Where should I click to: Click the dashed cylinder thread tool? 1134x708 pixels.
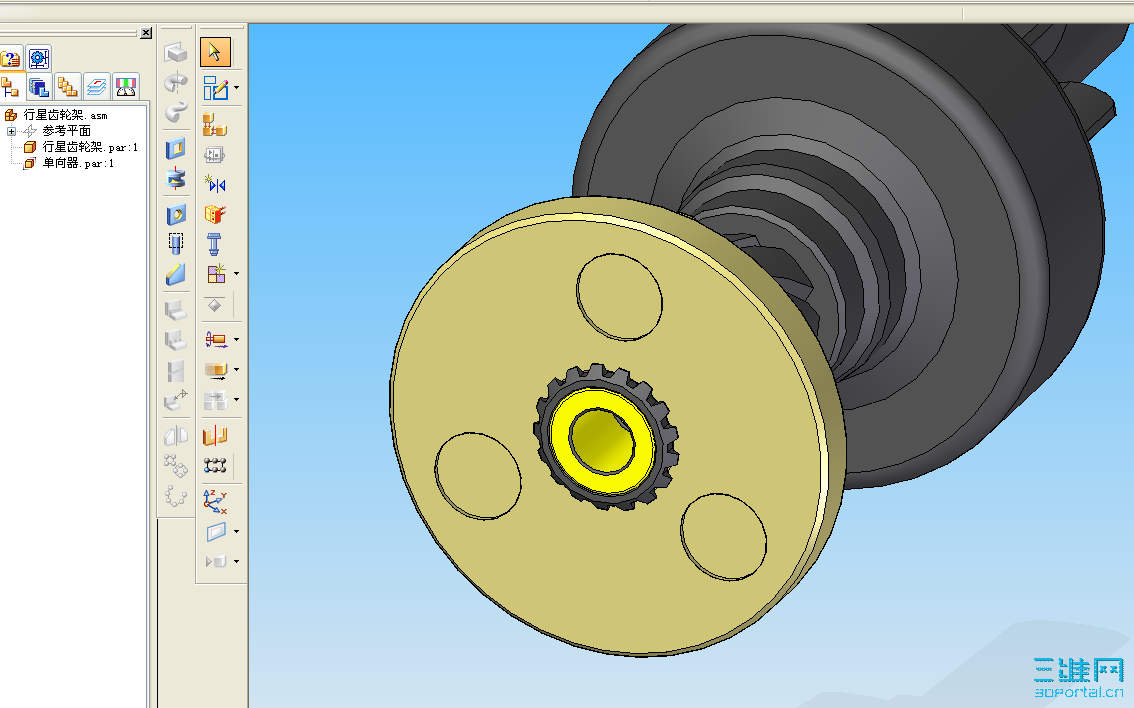coord(176,244)
